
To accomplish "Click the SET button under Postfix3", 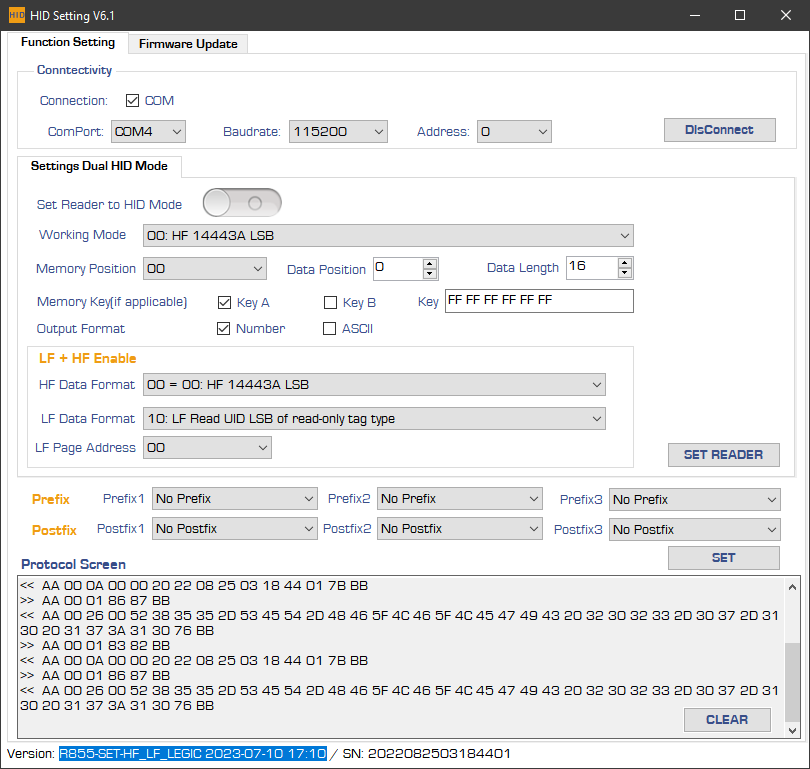I will 723,558.
